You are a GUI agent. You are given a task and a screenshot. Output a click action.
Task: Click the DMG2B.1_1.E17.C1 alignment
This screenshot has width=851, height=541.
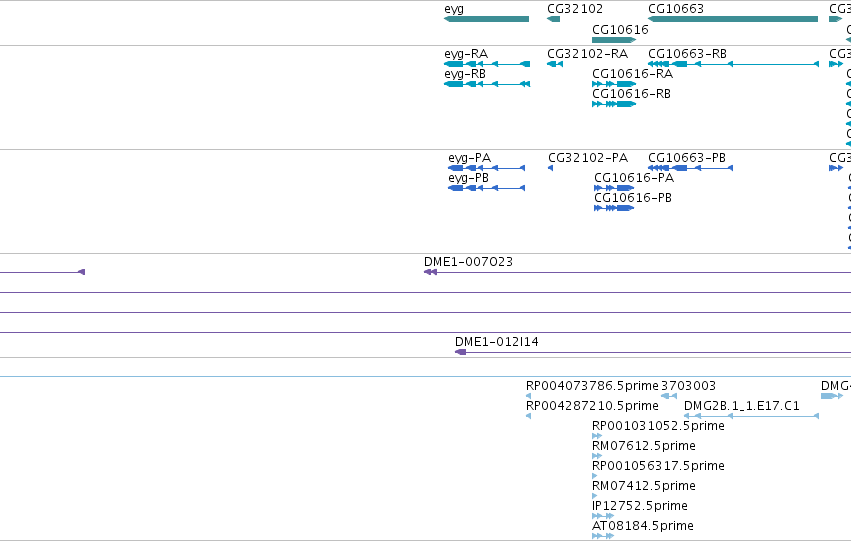pos(751,416)
